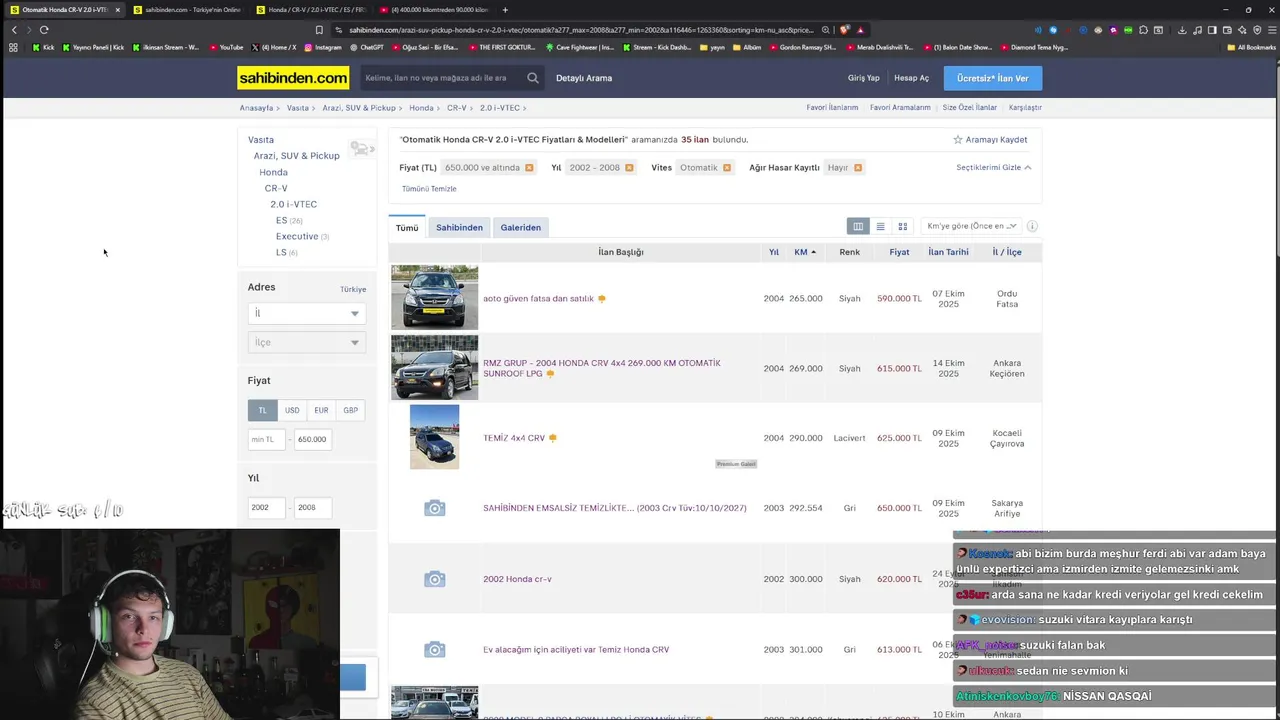Open the Kick bookmark

click(x=43, y=47)
